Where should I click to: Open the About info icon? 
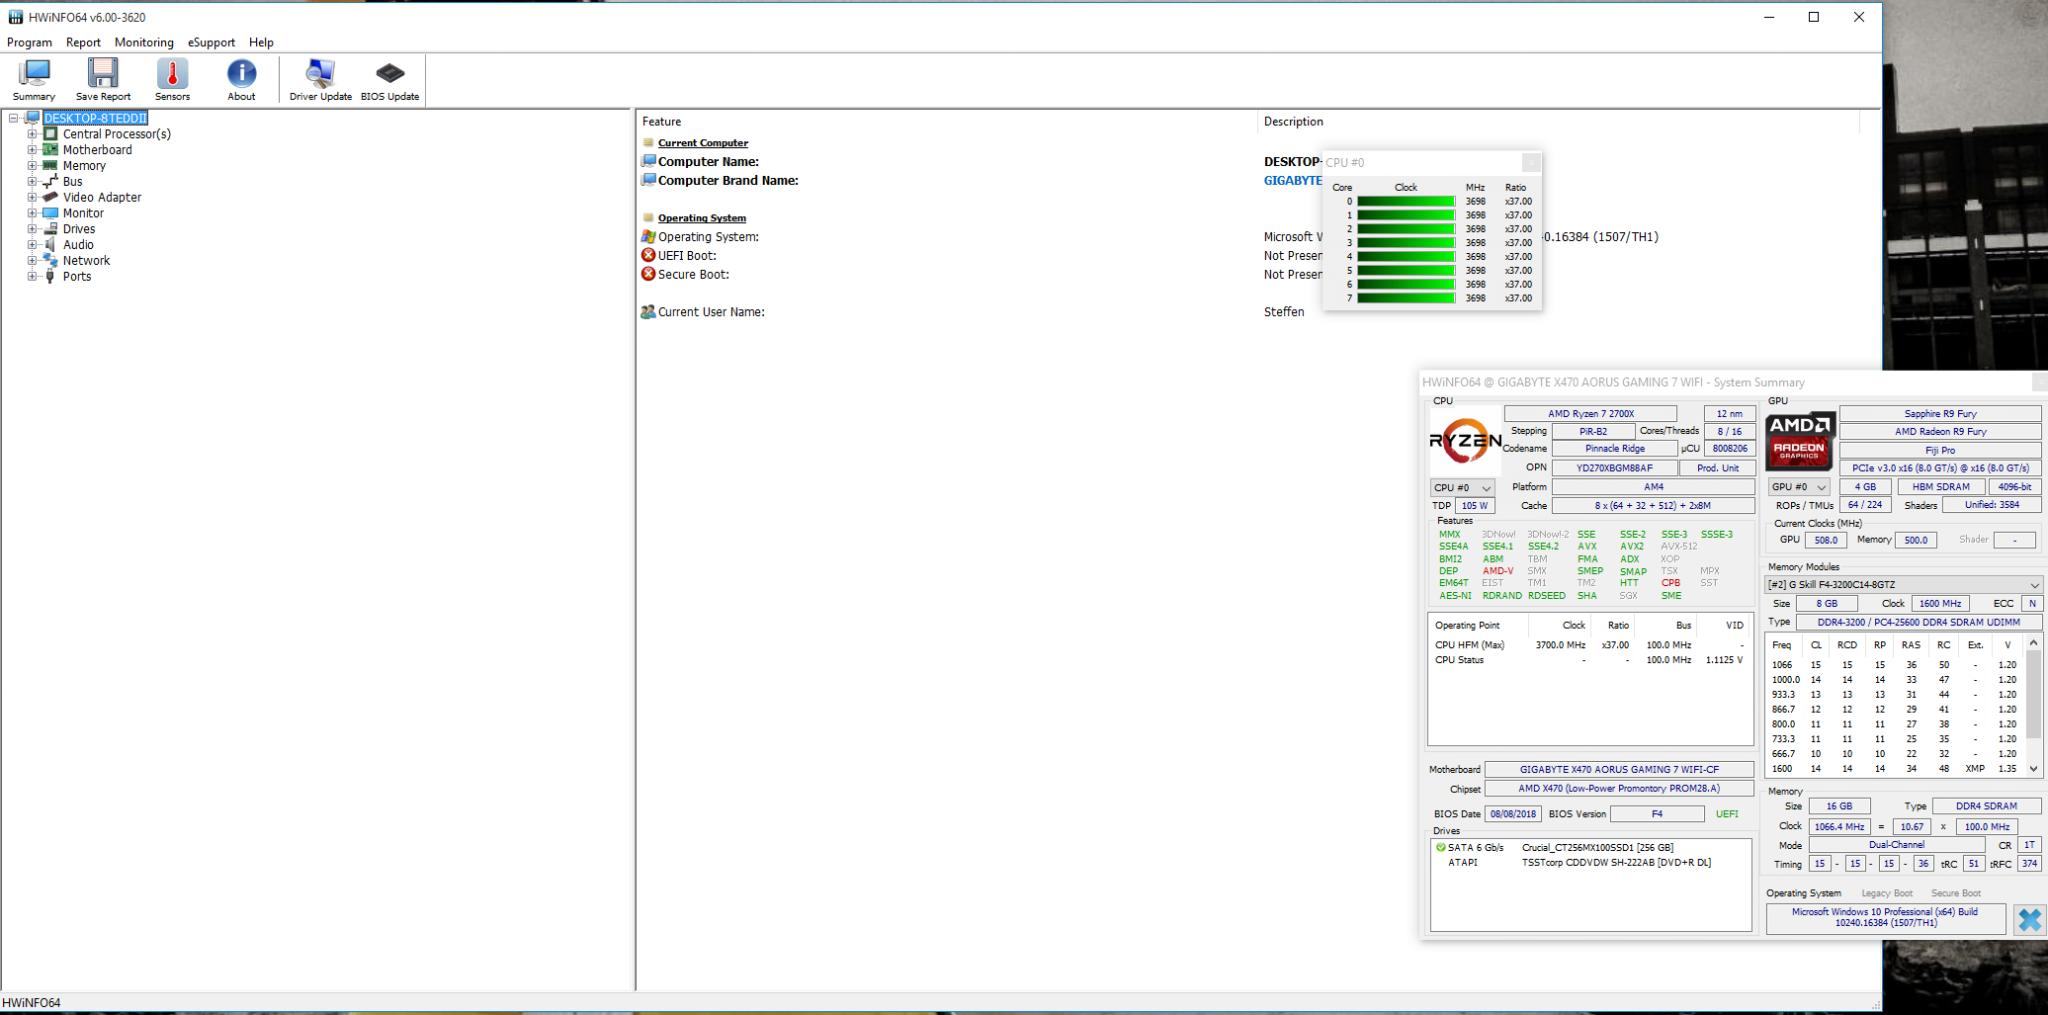coord(241,80)
